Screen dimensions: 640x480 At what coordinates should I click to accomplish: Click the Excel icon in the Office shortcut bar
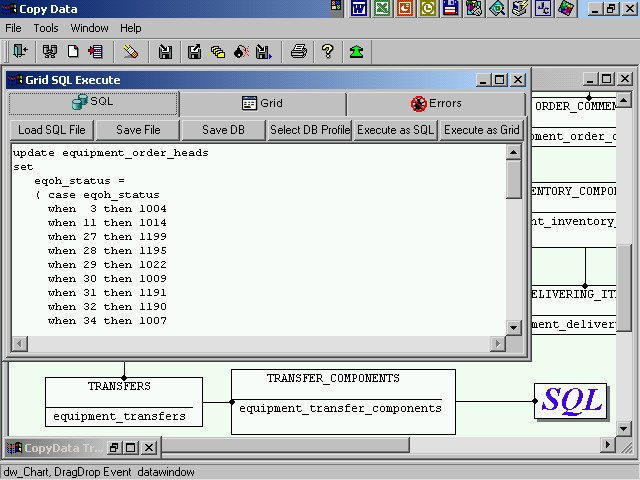pos(382,9)
